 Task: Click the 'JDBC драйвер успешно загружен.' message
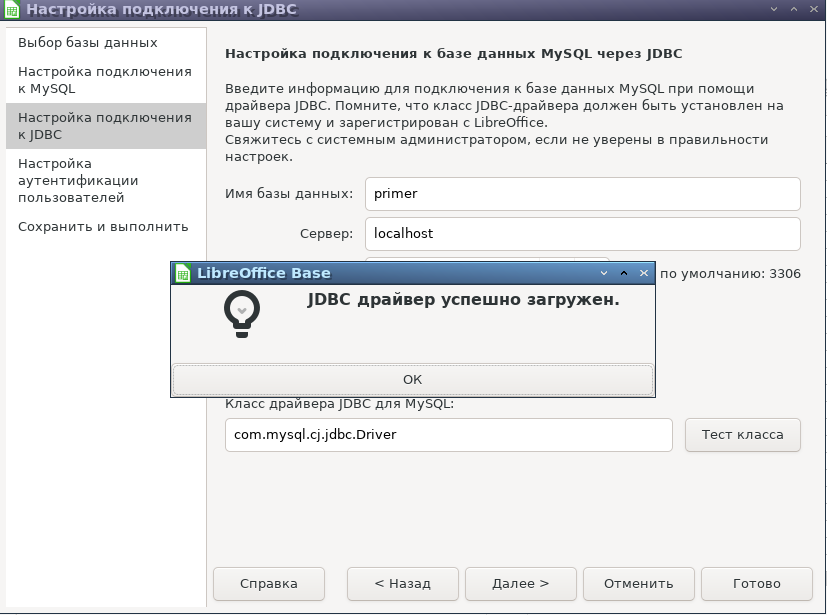[x=464, y=300]
